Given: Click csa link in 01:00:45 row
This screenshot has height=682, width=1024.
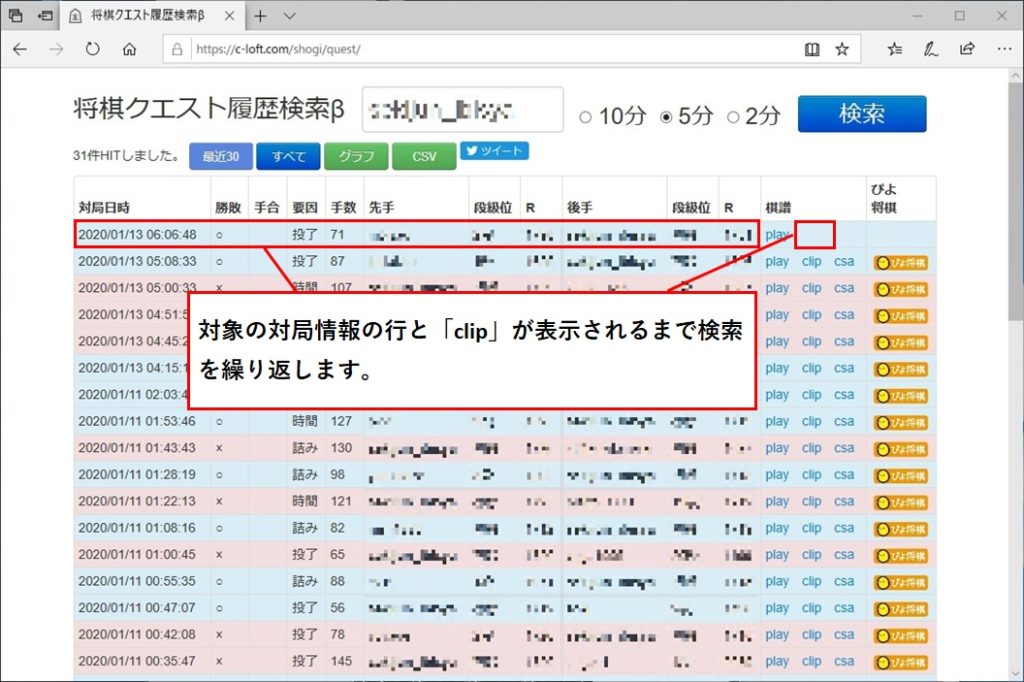Looking at the screenshot, I should point(844,555).
